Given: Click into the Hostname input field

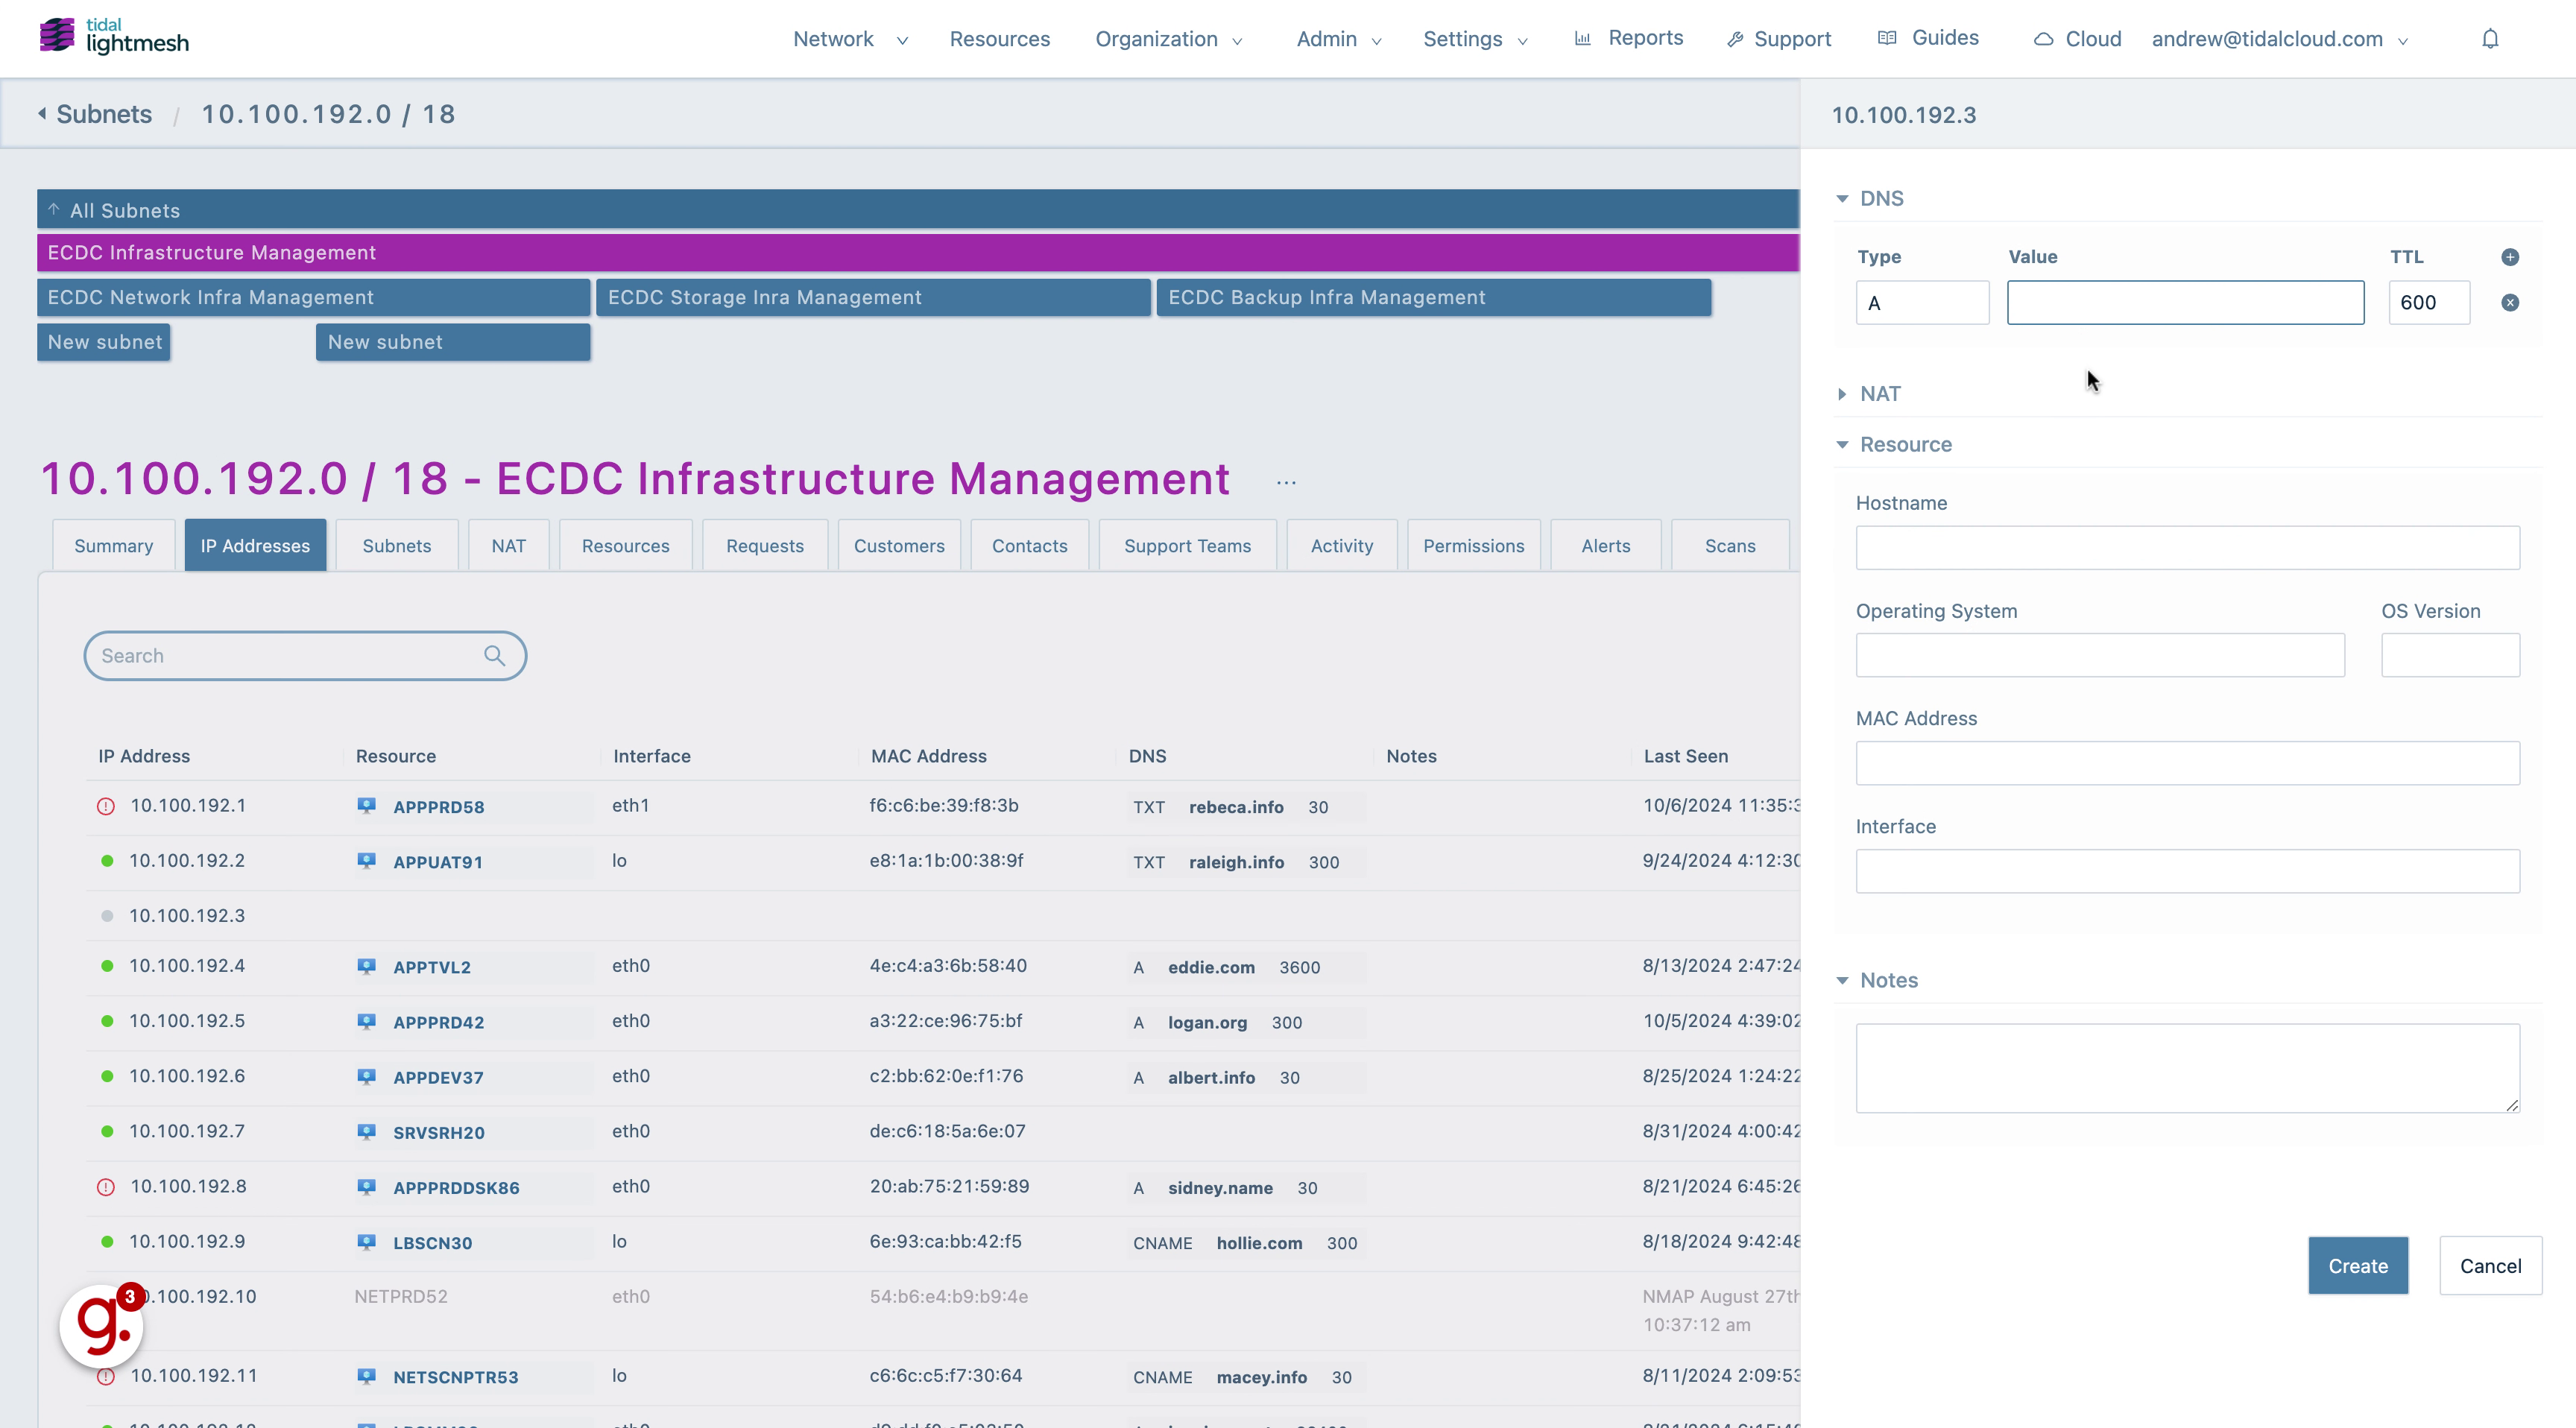Looking at the screenshot, I should click(2187, 548).
